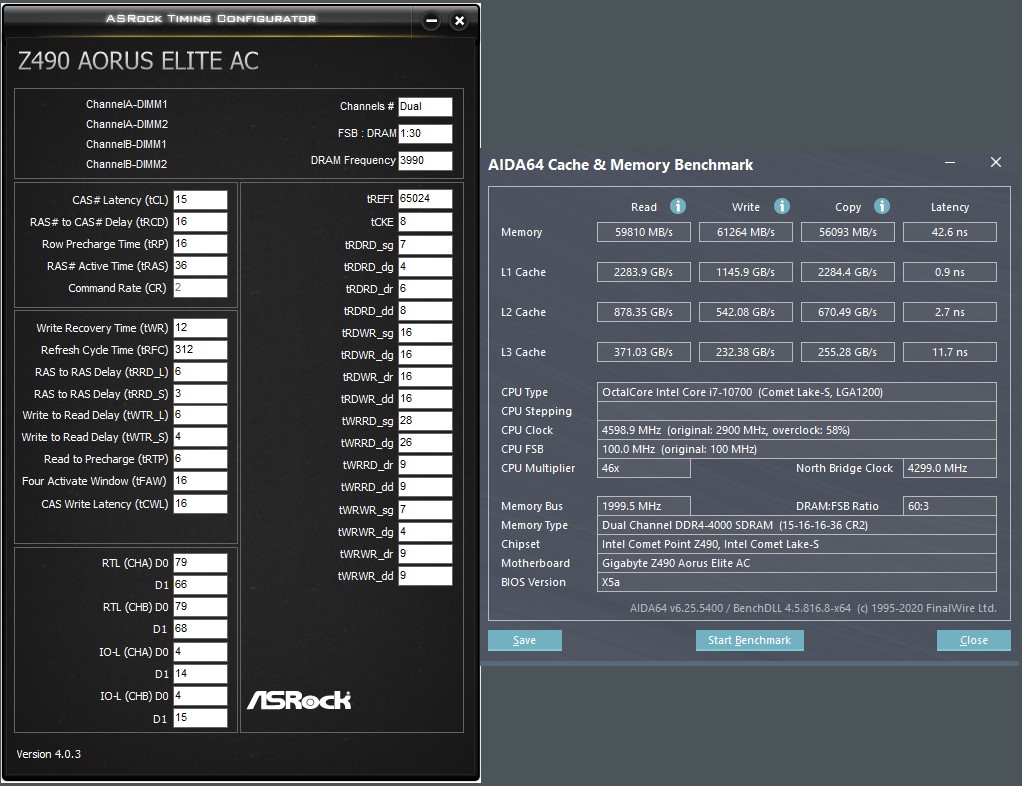Click the Read info icon in AIDA64
The width and height of the screenshot is (1022, 786).
tap(678, 207)
